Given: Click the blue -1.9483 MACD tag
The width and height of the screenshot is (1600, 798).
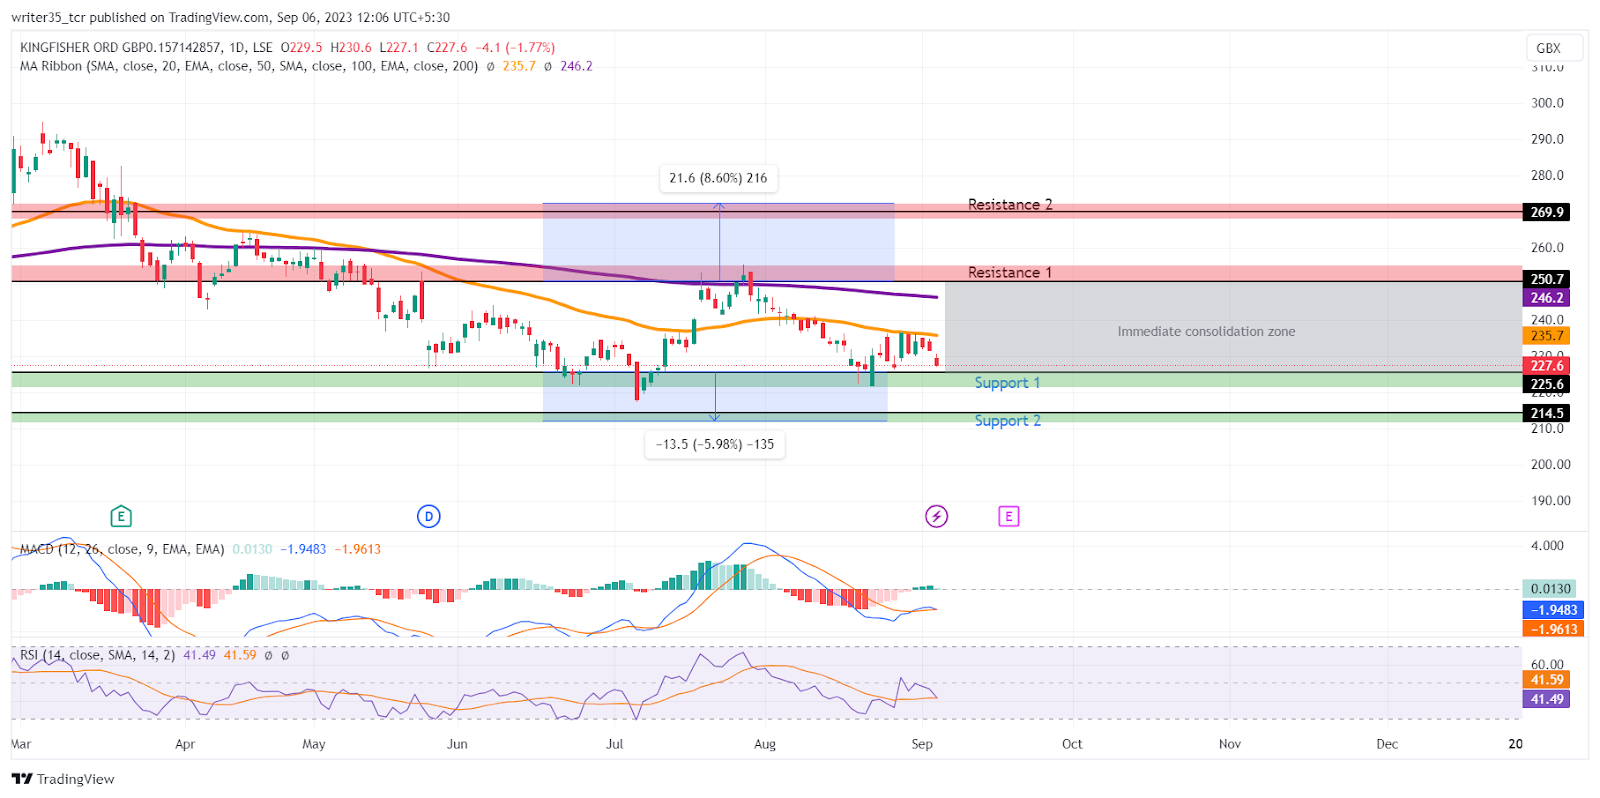Looking at the screenshot, I should click(x=1553, y=610).
